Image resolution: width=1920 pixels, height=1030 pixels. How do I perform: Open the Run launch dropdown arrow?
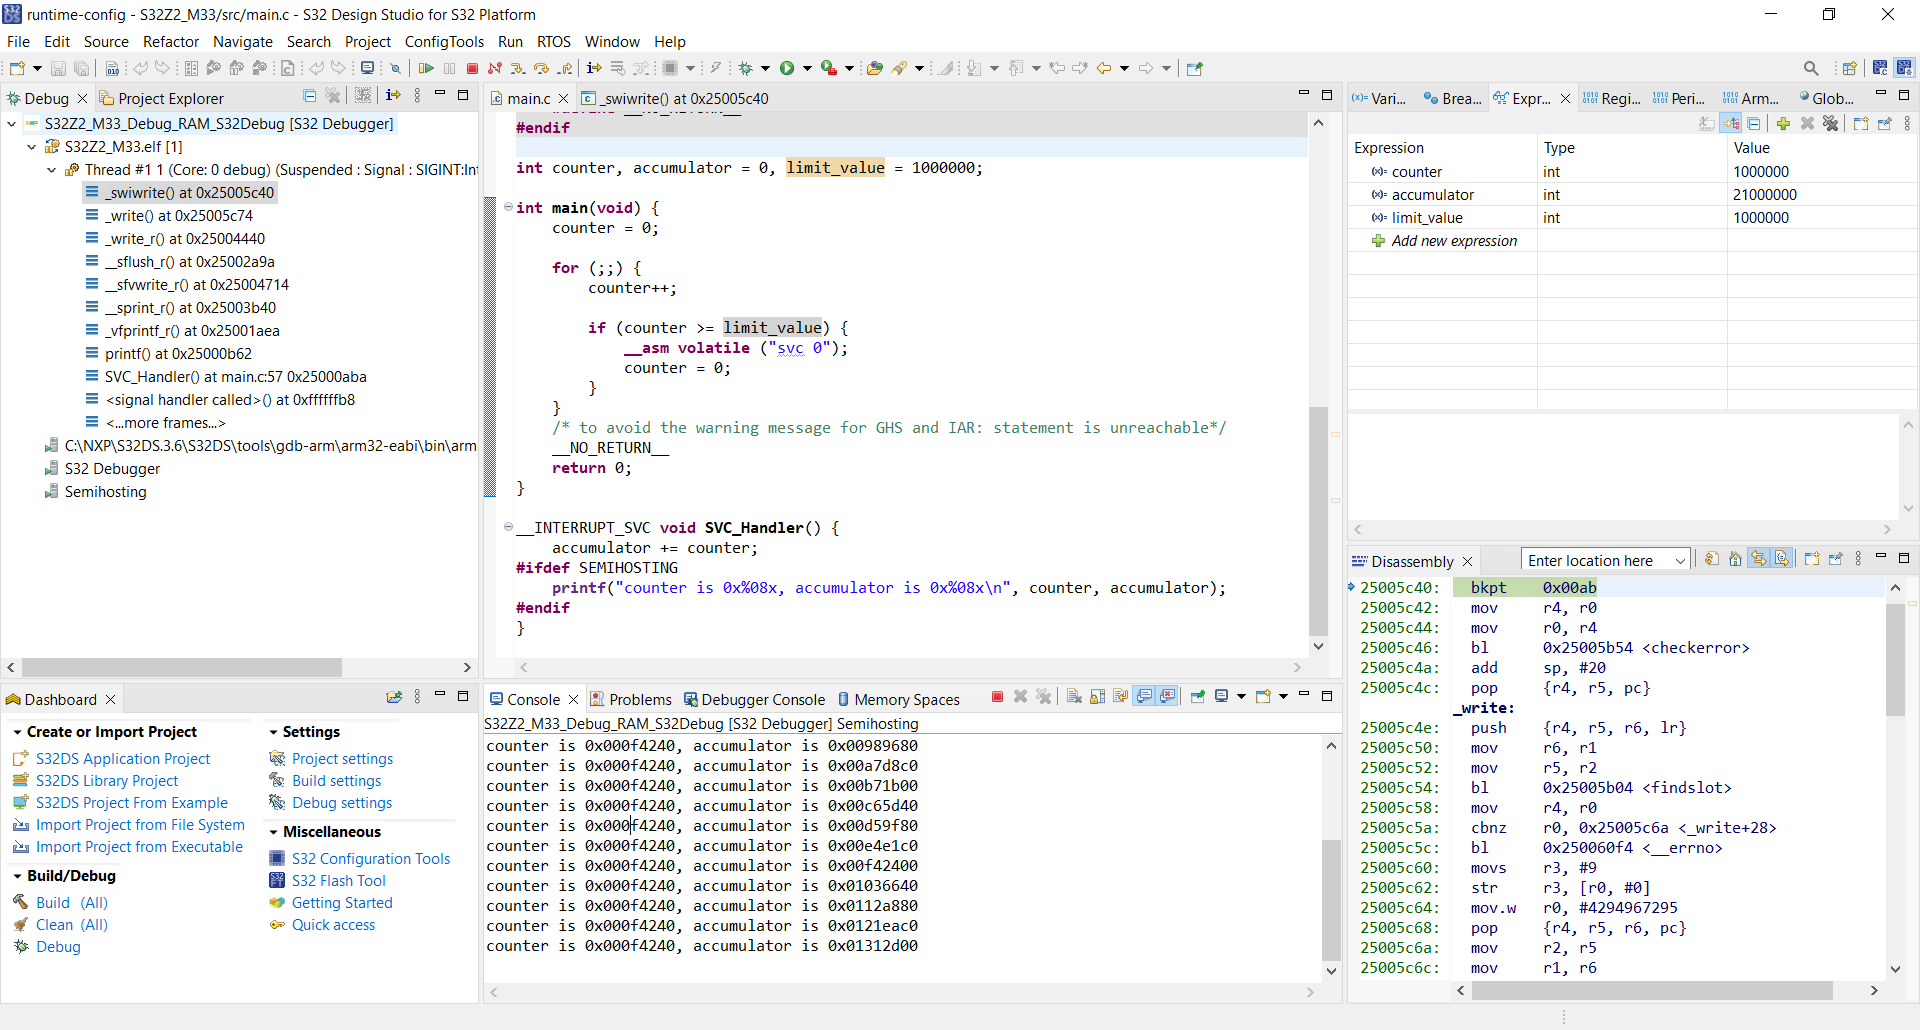[x=807, y=68]
